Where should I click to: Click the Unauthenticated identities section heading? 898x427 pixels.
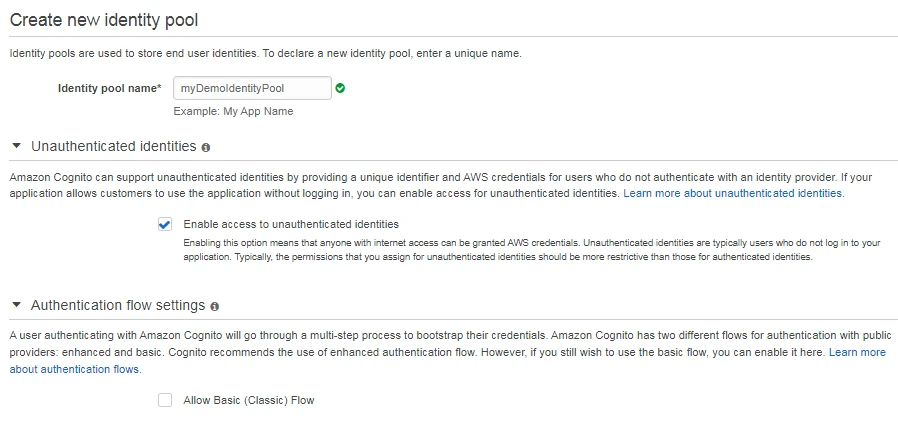tap(113, 146)
